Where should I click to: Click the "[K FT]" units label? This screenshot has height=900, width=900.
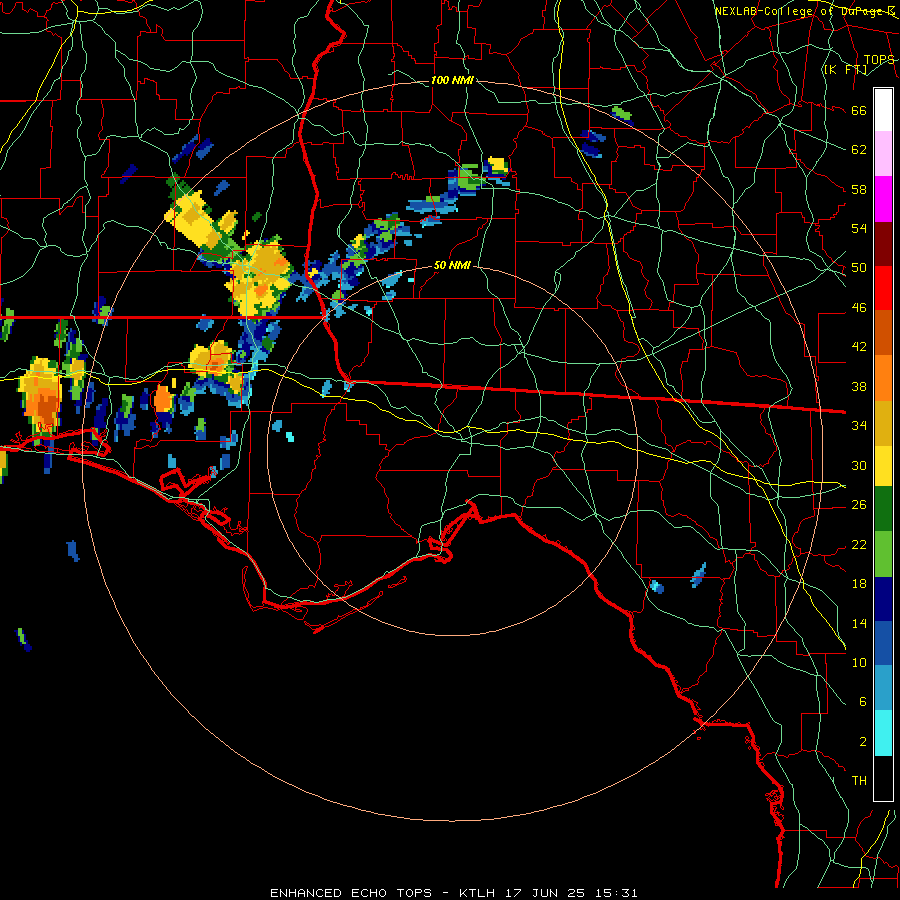(845, 69)
